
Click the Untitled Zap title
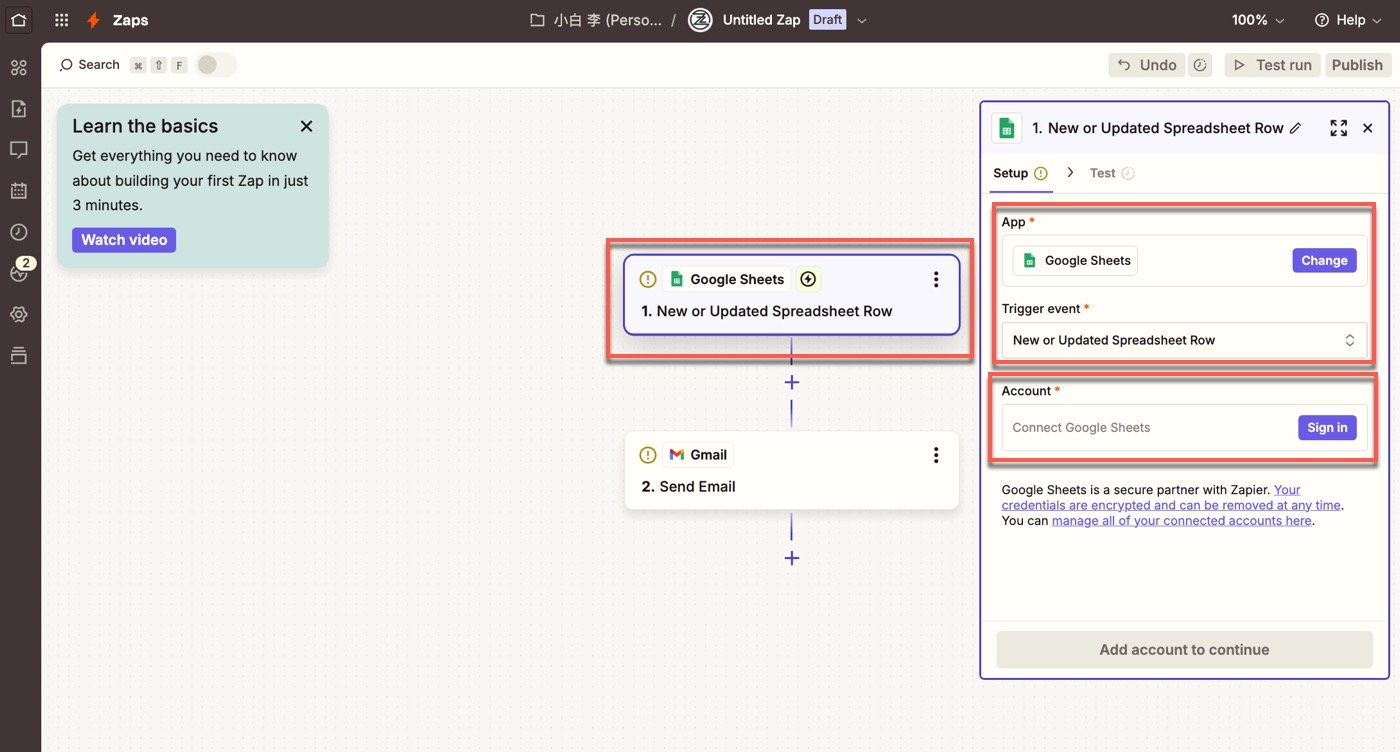point(762,20)
